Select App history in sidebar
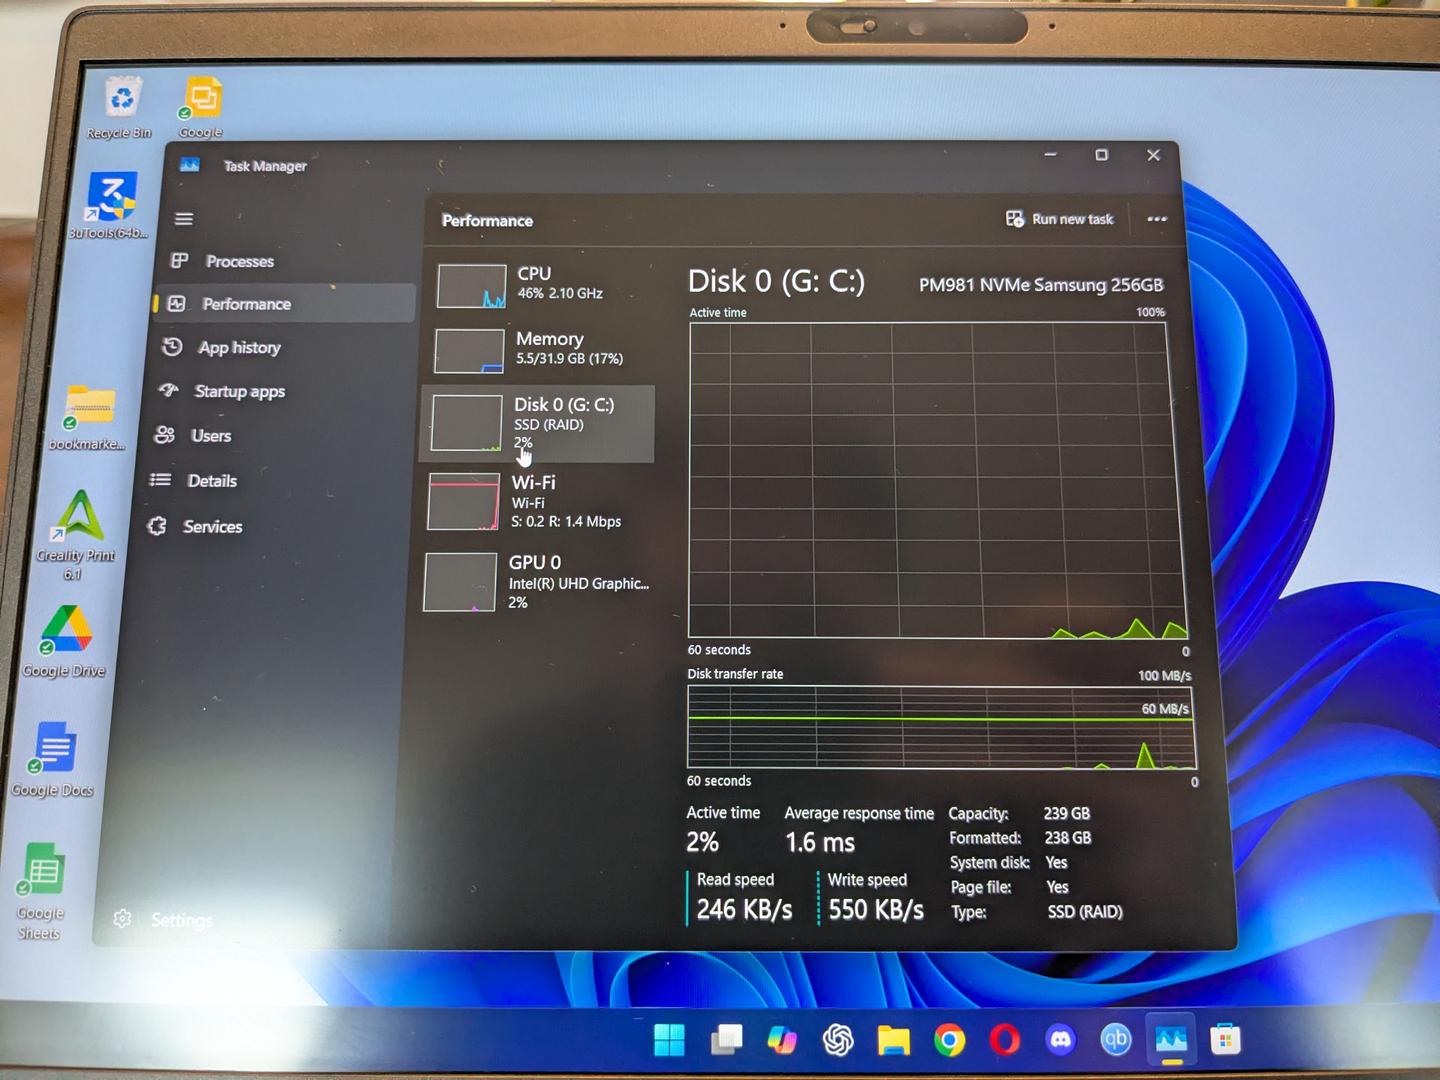Screen dimensions: 1440x1080 pos(238,348)
